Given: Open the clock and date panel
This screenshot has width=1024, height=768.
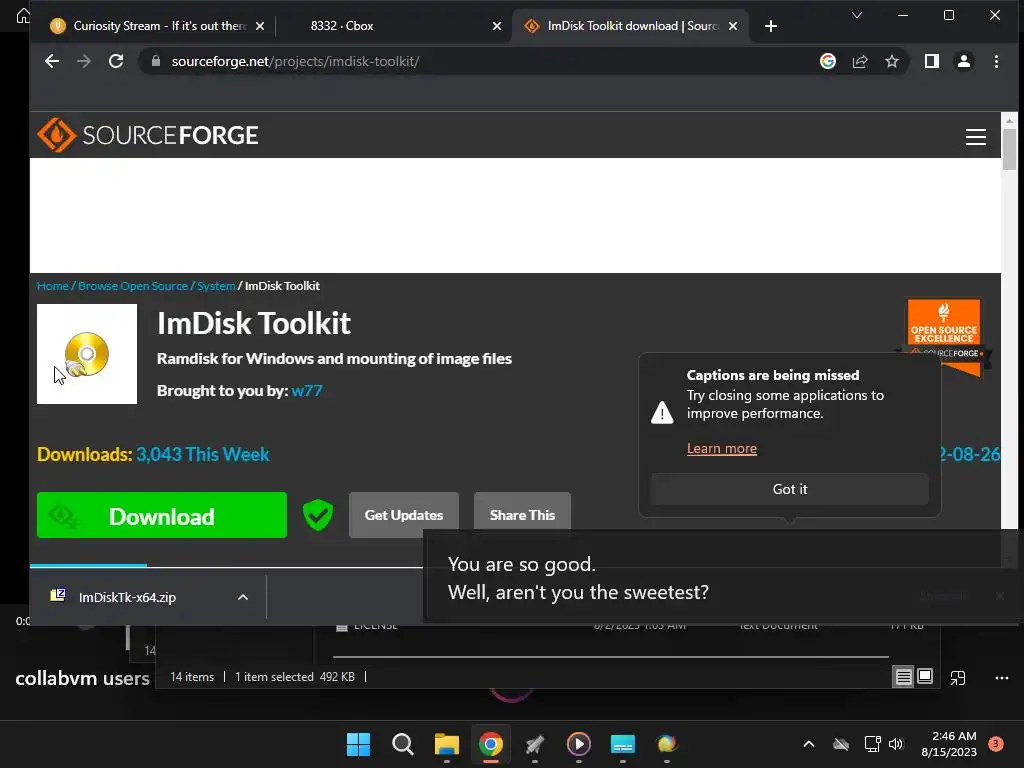Looking at the screenshot, I should tap(949, 744).
